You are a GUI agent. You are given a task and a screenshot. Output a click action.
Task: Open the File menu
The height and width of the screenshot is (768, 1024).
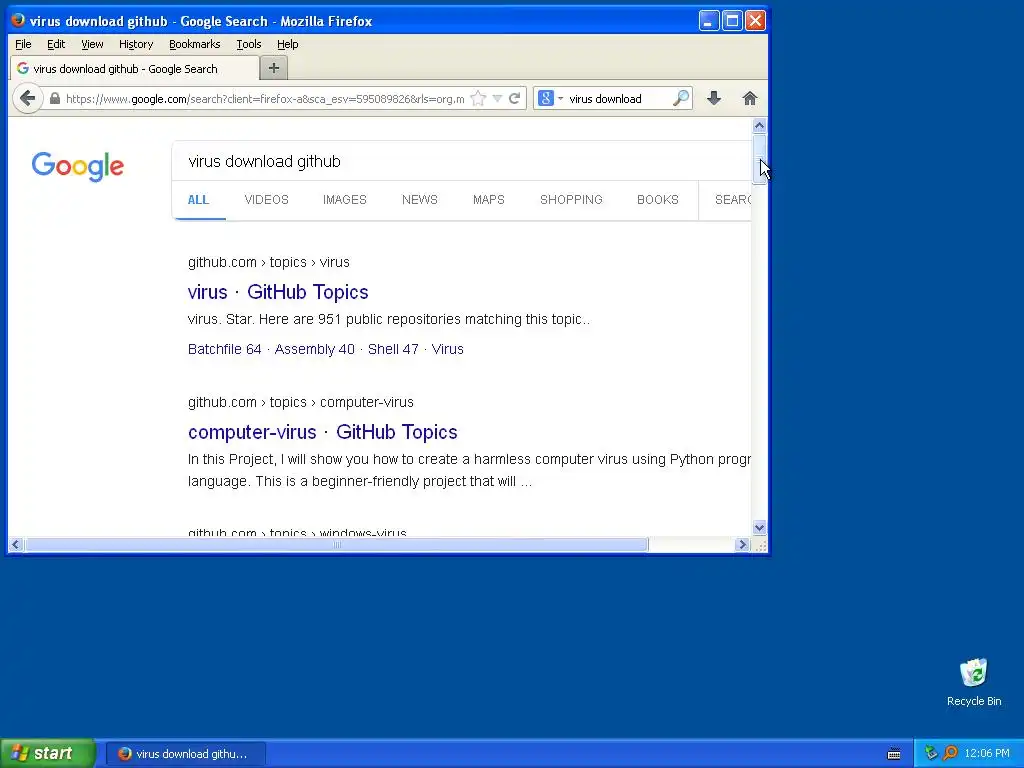coord(23,44)
